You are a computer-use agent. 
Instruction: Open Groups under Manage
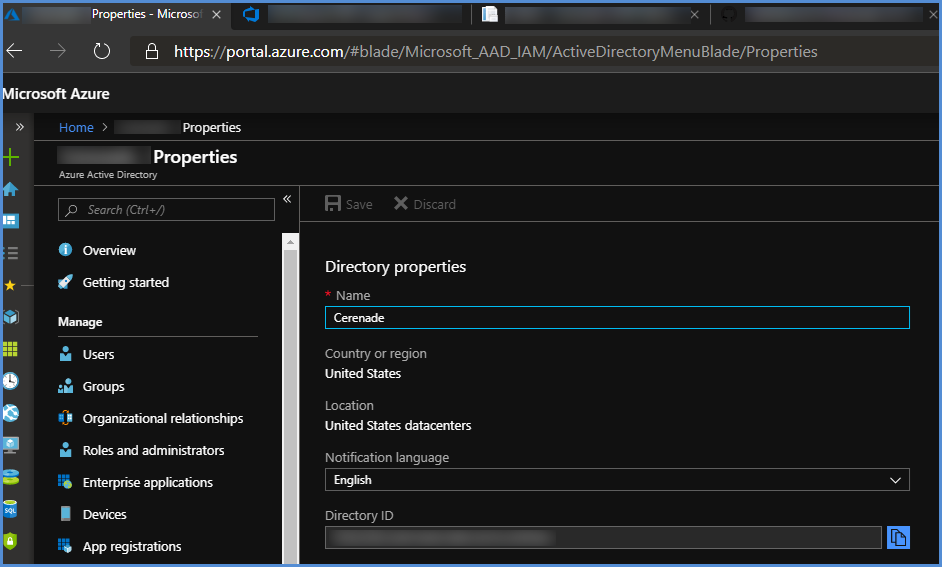(x=103, y=386)
